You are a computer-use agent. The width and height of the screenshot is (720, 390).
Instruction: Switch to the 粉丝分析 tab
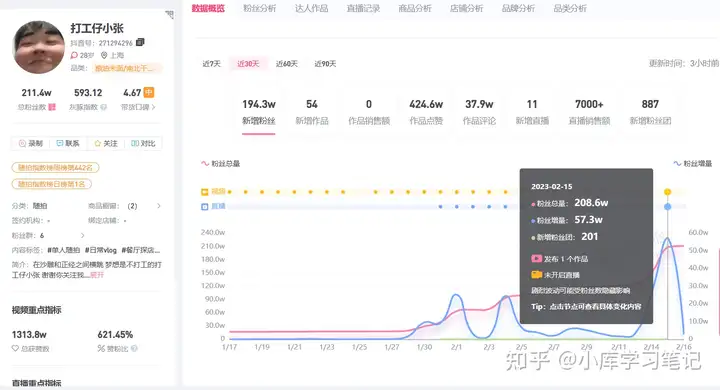click(x=259, y=8)
